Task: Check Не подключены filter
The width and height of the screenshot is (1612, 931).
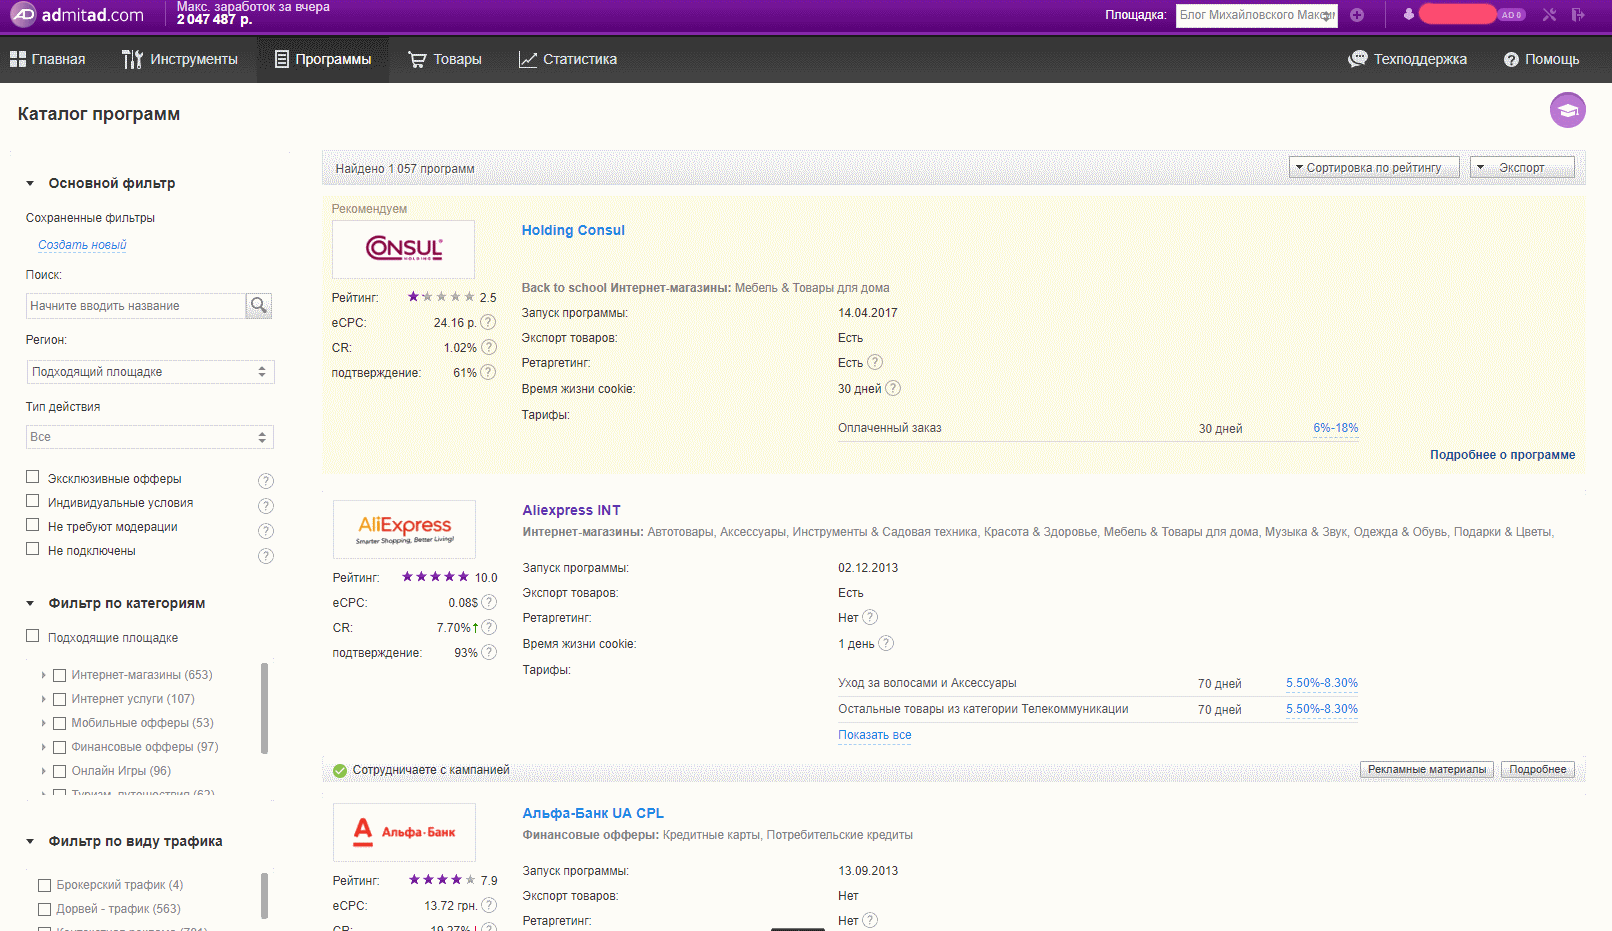Action: tap(33, 549)
